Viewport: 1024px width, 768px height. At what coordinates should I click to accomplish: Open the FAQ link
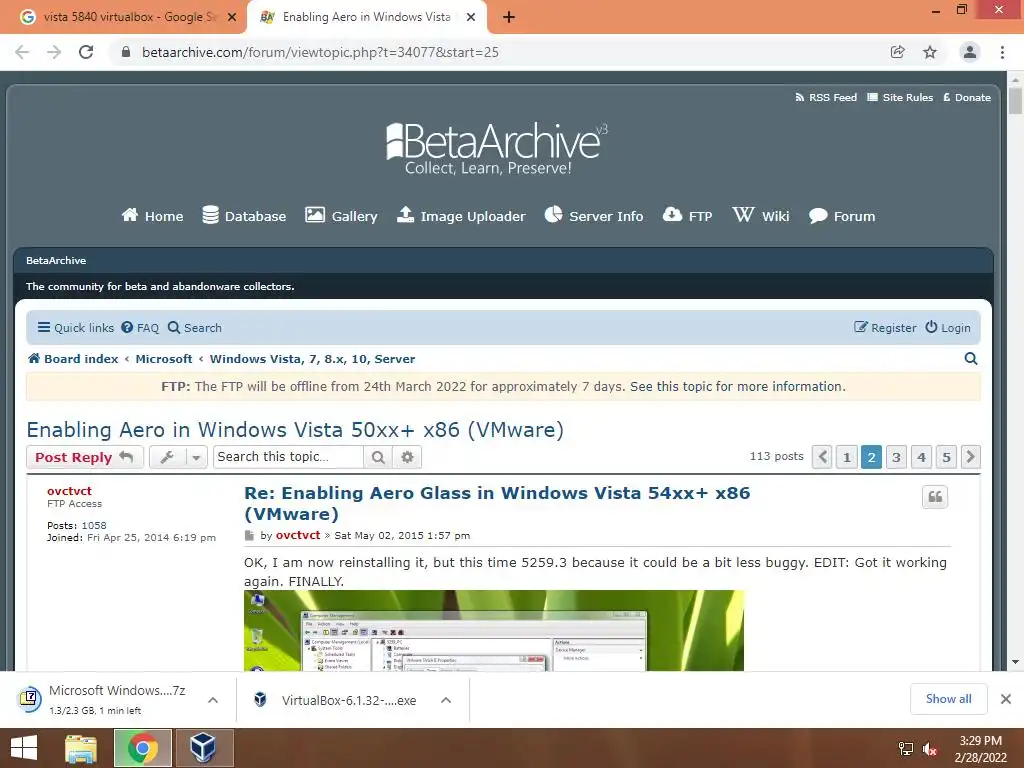140,328
